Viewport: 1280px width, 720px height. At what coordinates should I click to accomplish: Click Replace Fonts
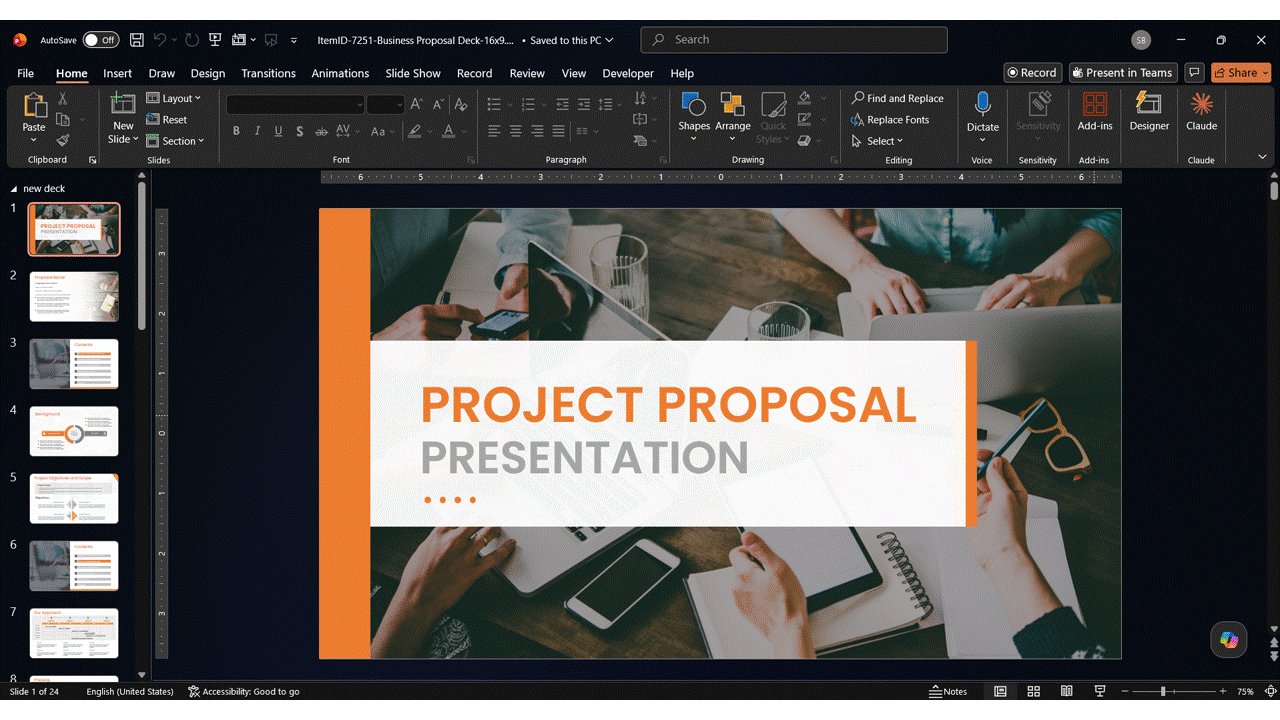pos(890,120)
